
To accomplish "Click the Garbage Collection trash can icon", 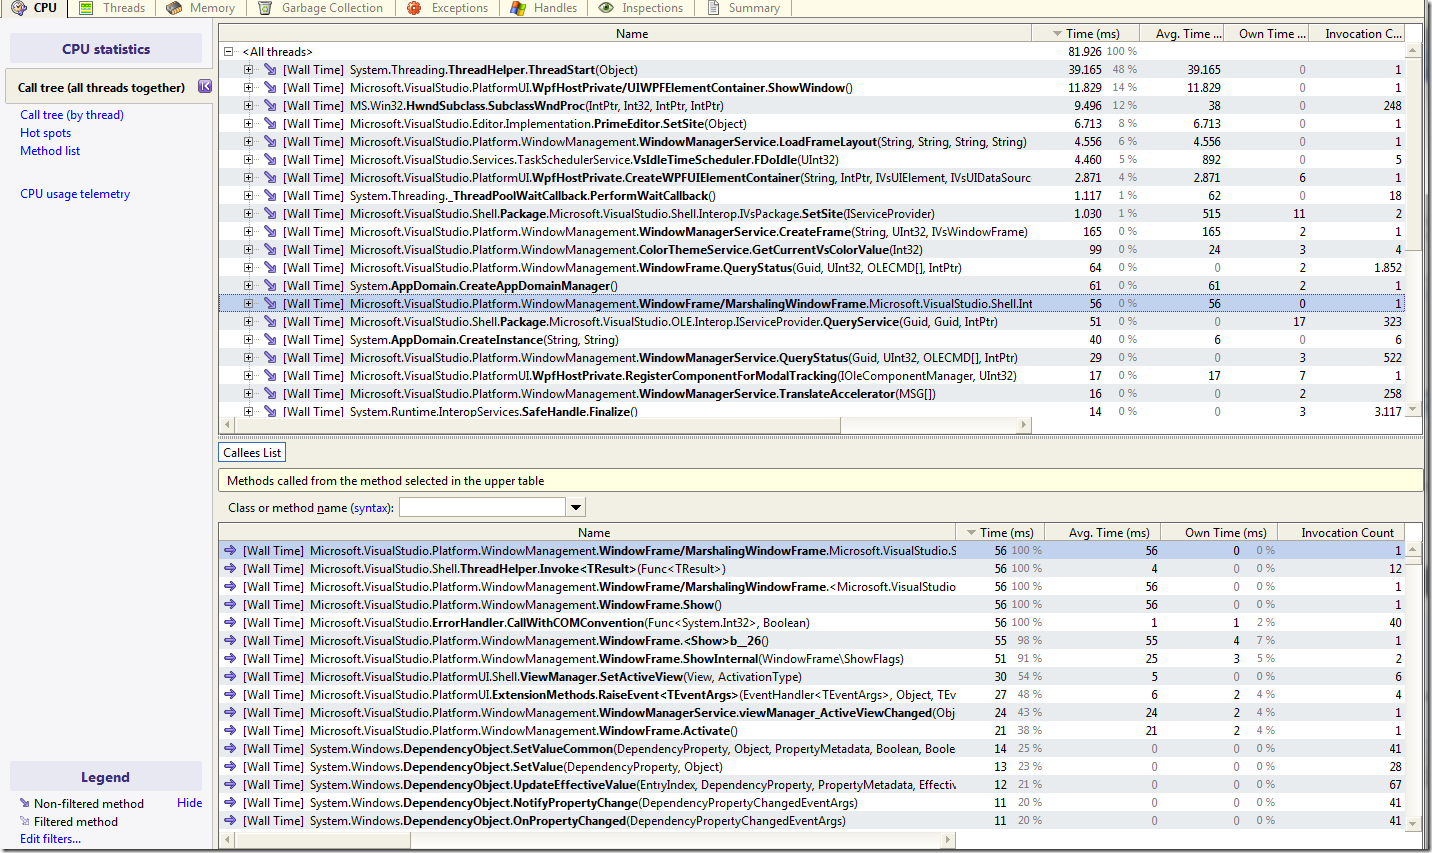I will pos(265,8).
